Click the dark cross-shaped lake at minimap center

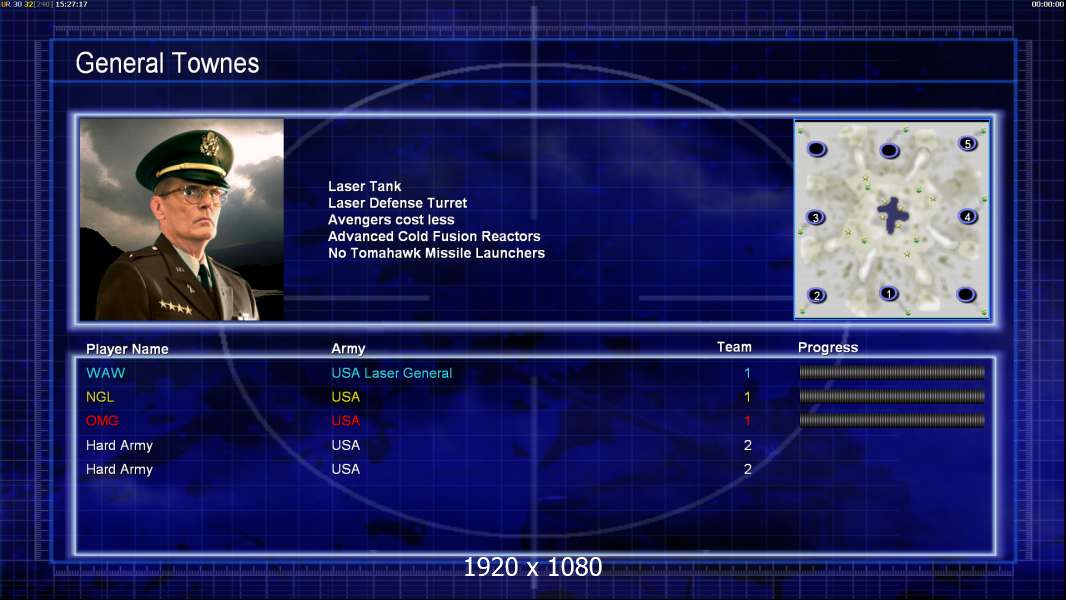point(892,215)
